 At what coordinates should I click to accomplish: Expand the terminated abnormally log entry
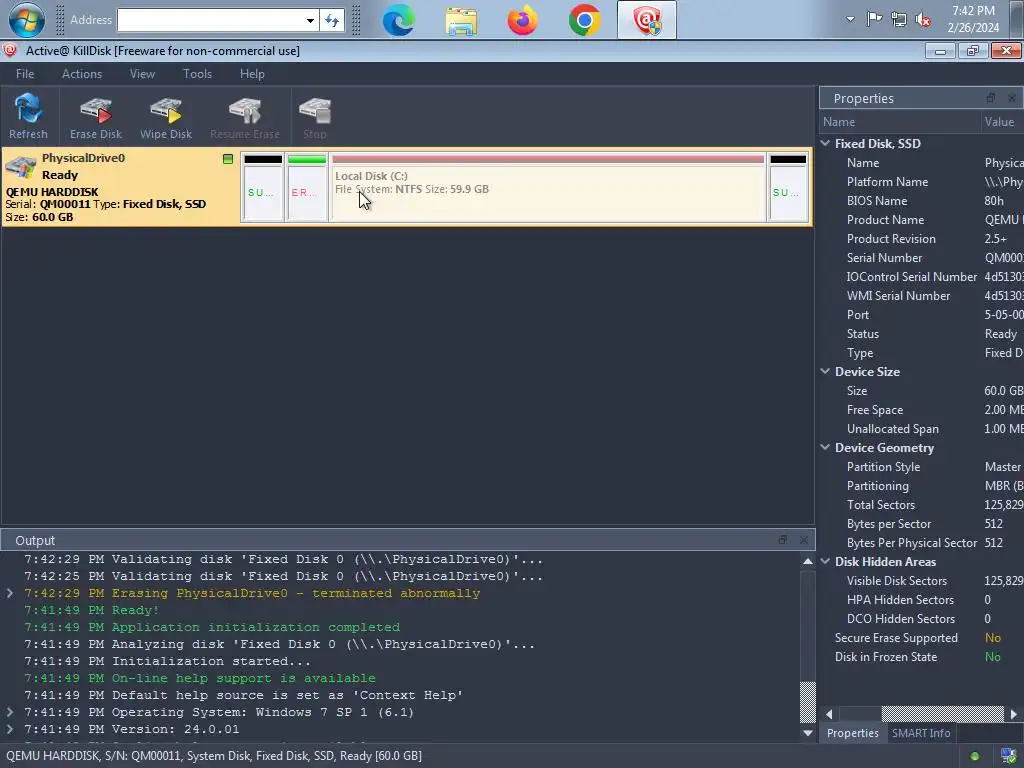[10, 593]
